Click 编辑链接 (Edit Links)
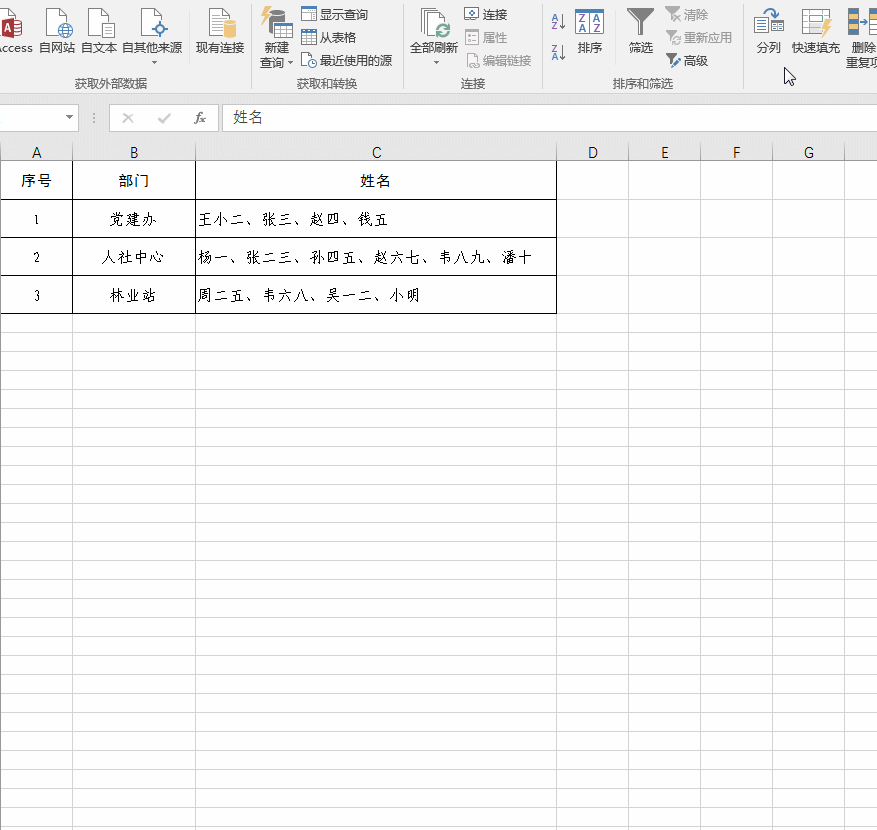The width and height of the screenshot is (877, 830). pos(498,60)
